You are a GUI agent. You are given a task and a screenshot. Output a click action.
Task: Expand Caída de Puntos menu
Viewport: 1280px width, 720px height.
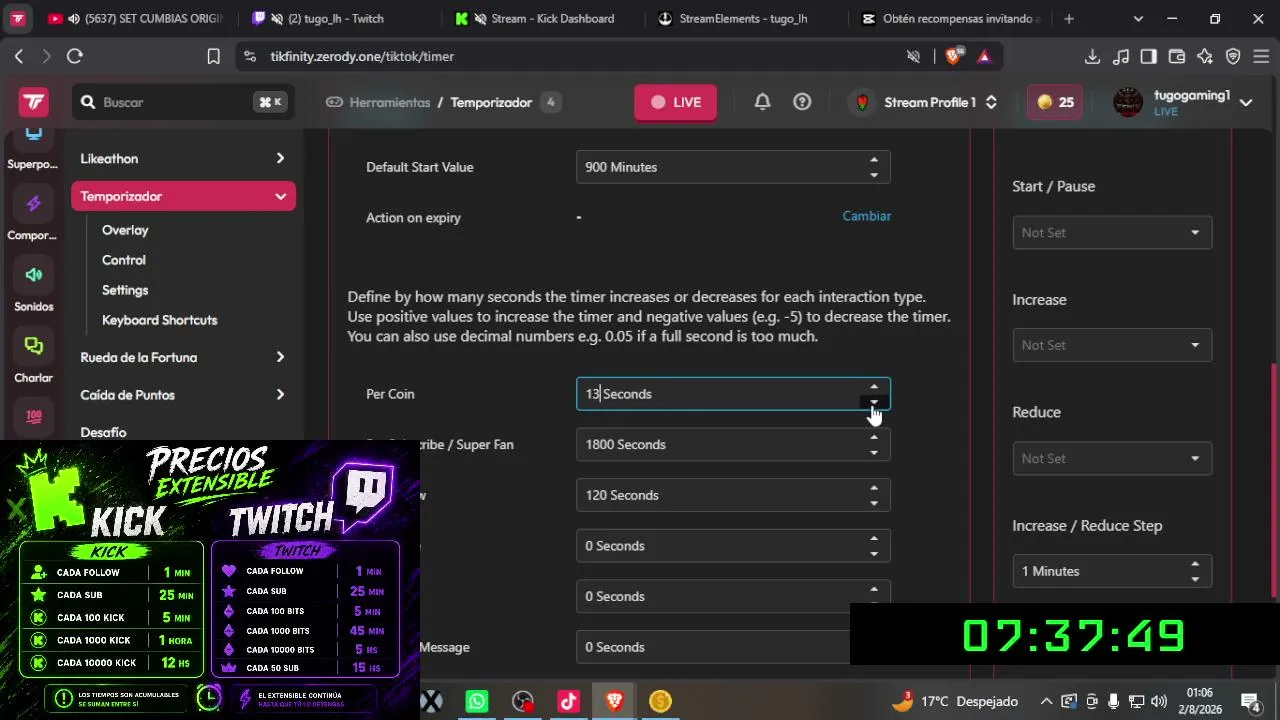pyautogui.click(x=183, y=395)
